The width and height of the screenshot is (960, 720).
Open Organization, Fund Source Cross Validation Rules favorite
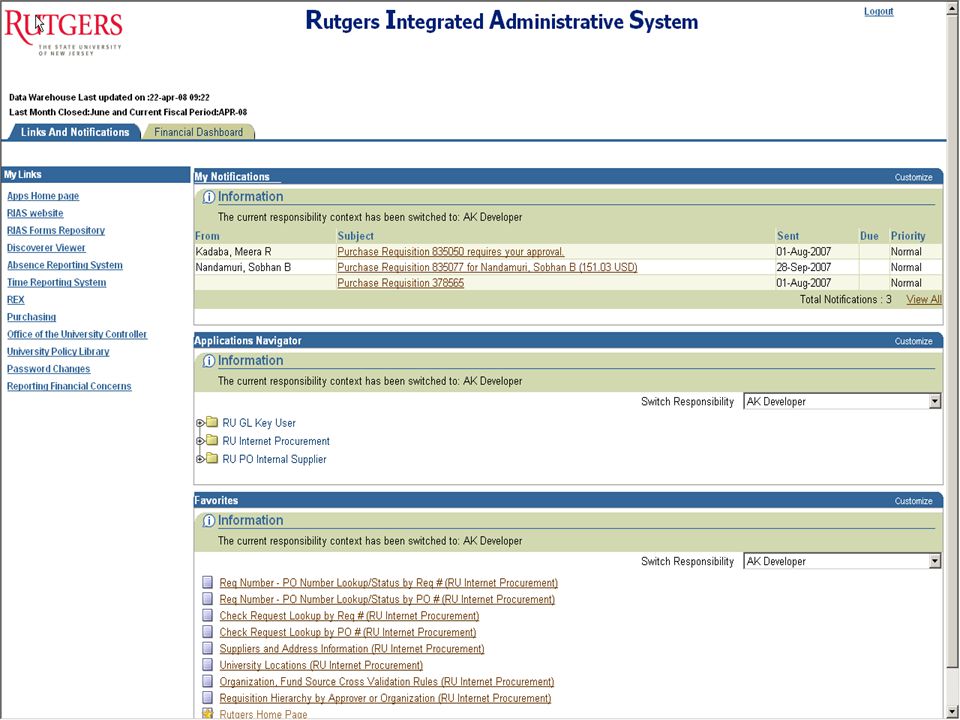[387, 682]
